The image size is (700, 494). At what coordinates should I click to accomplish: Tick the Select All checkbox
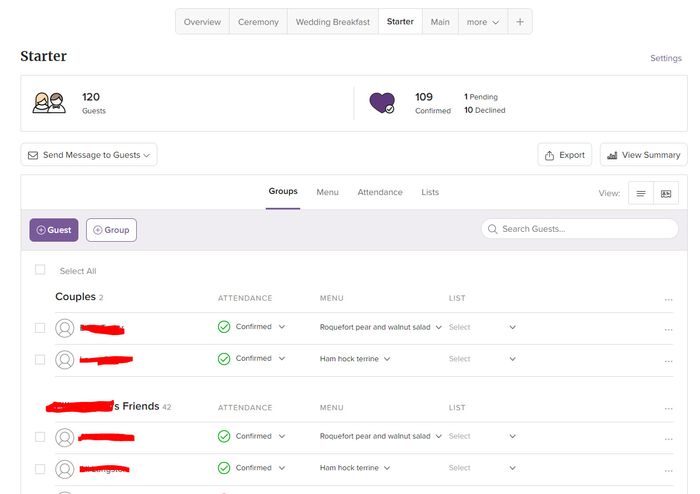pos(40,270)
